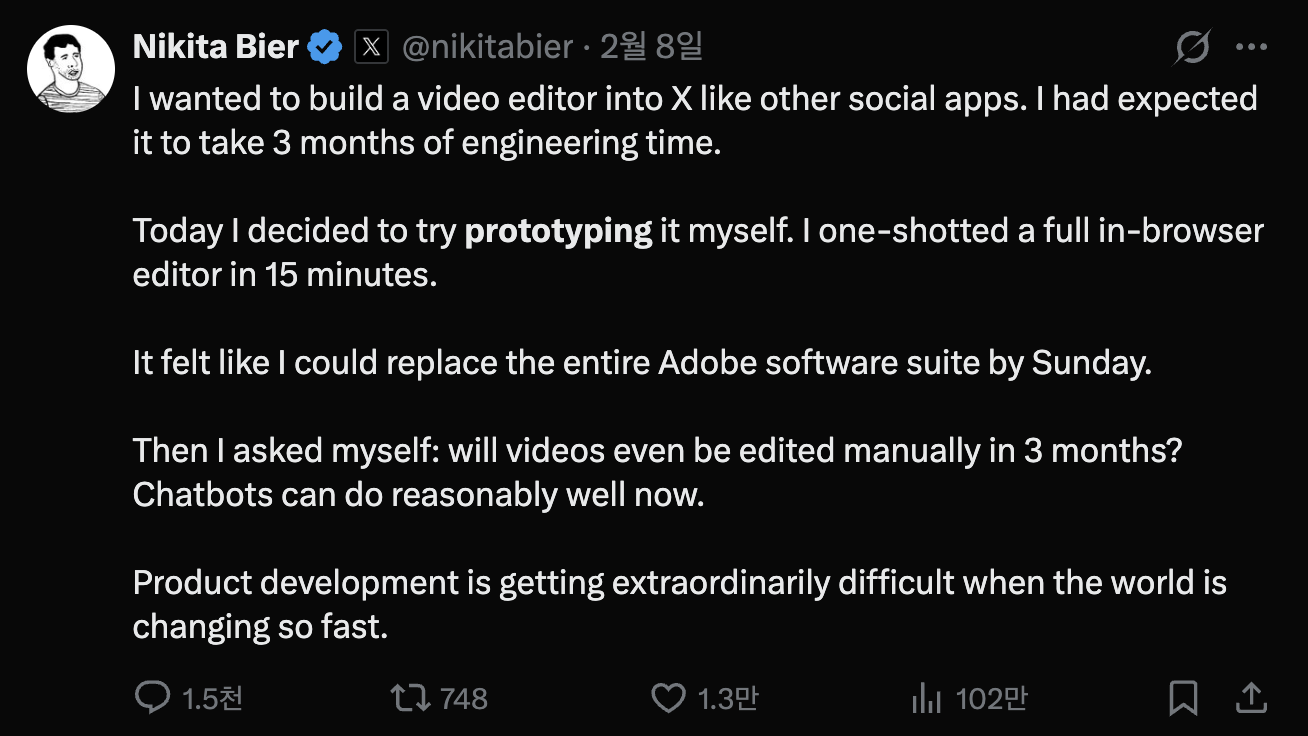Click the blue verified checkmark badge
Viewport: 1308px width, 736px height.
(326, 47)
